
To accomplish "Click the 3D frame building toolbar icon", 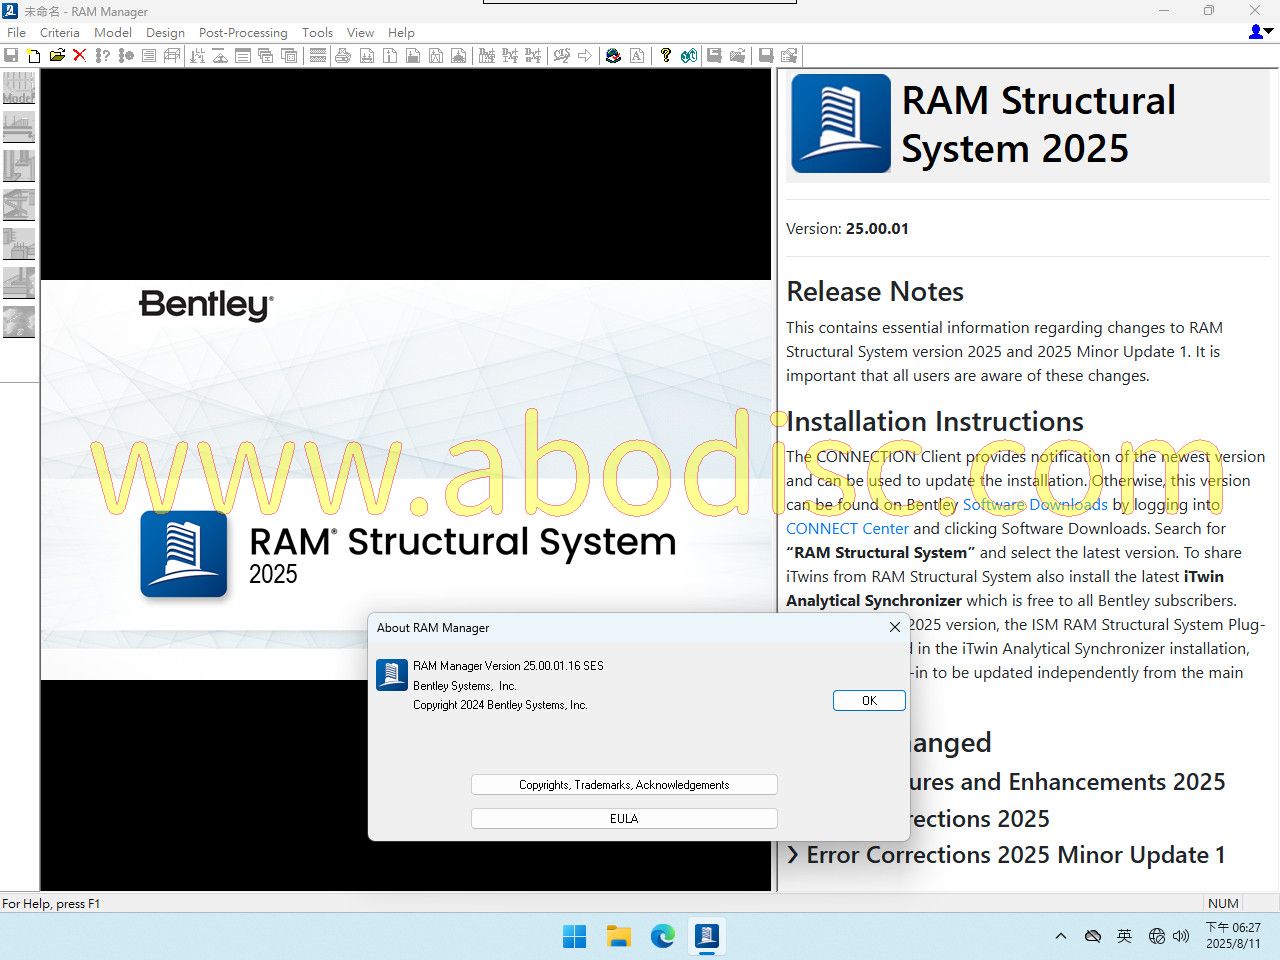I will tap(172, 56).
